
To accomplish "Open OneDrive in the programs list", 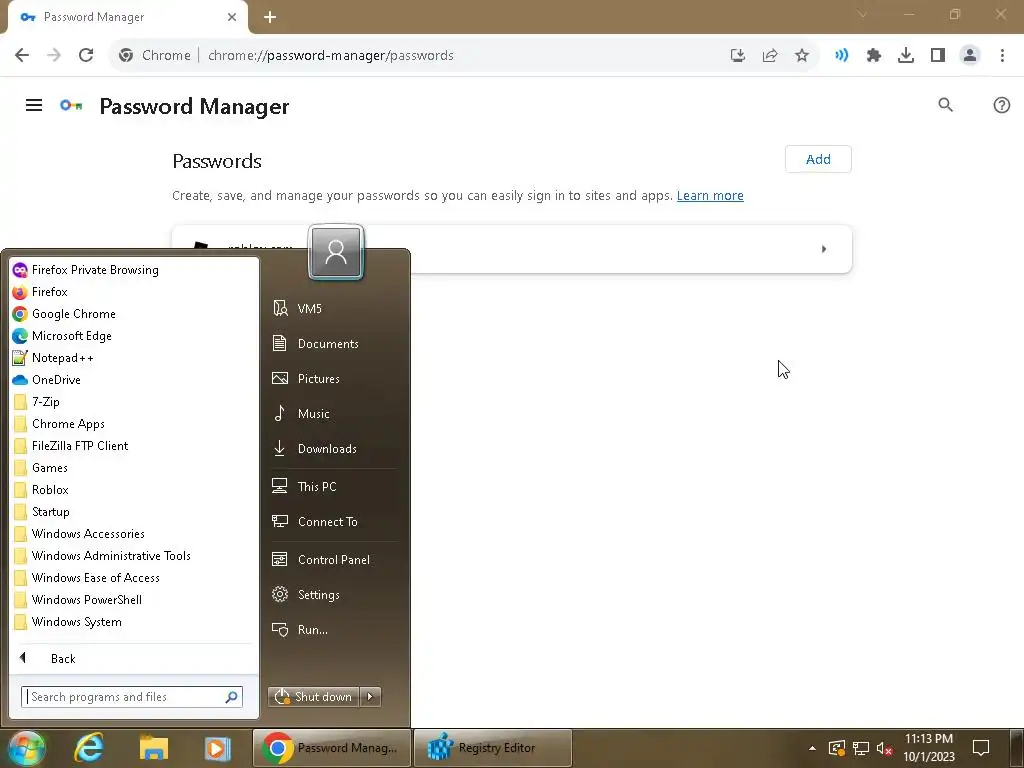I will [46, 380].
